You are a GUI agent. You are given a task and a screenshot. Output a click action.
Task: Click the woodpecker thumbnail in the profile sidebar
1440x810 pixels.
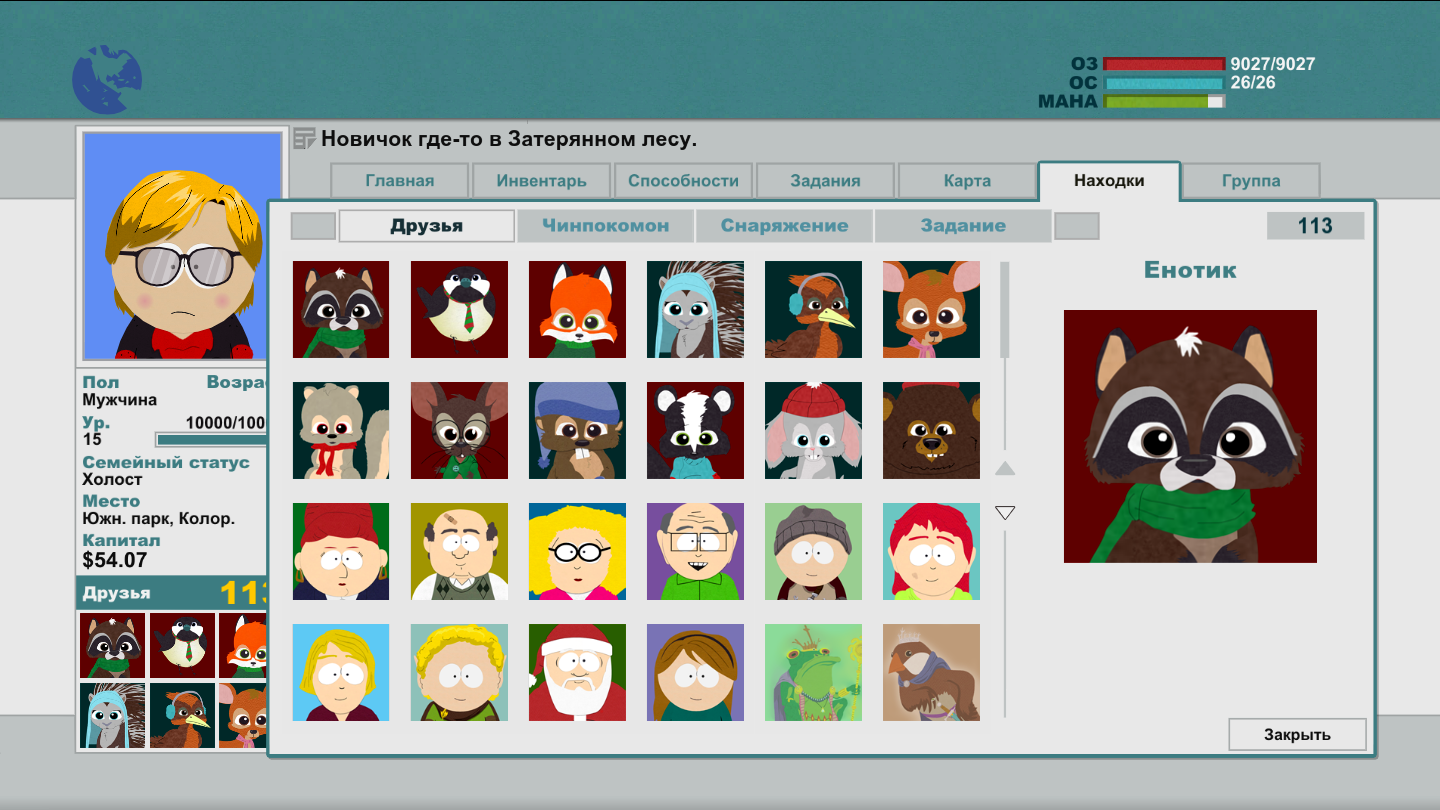(x=182, y=715)
